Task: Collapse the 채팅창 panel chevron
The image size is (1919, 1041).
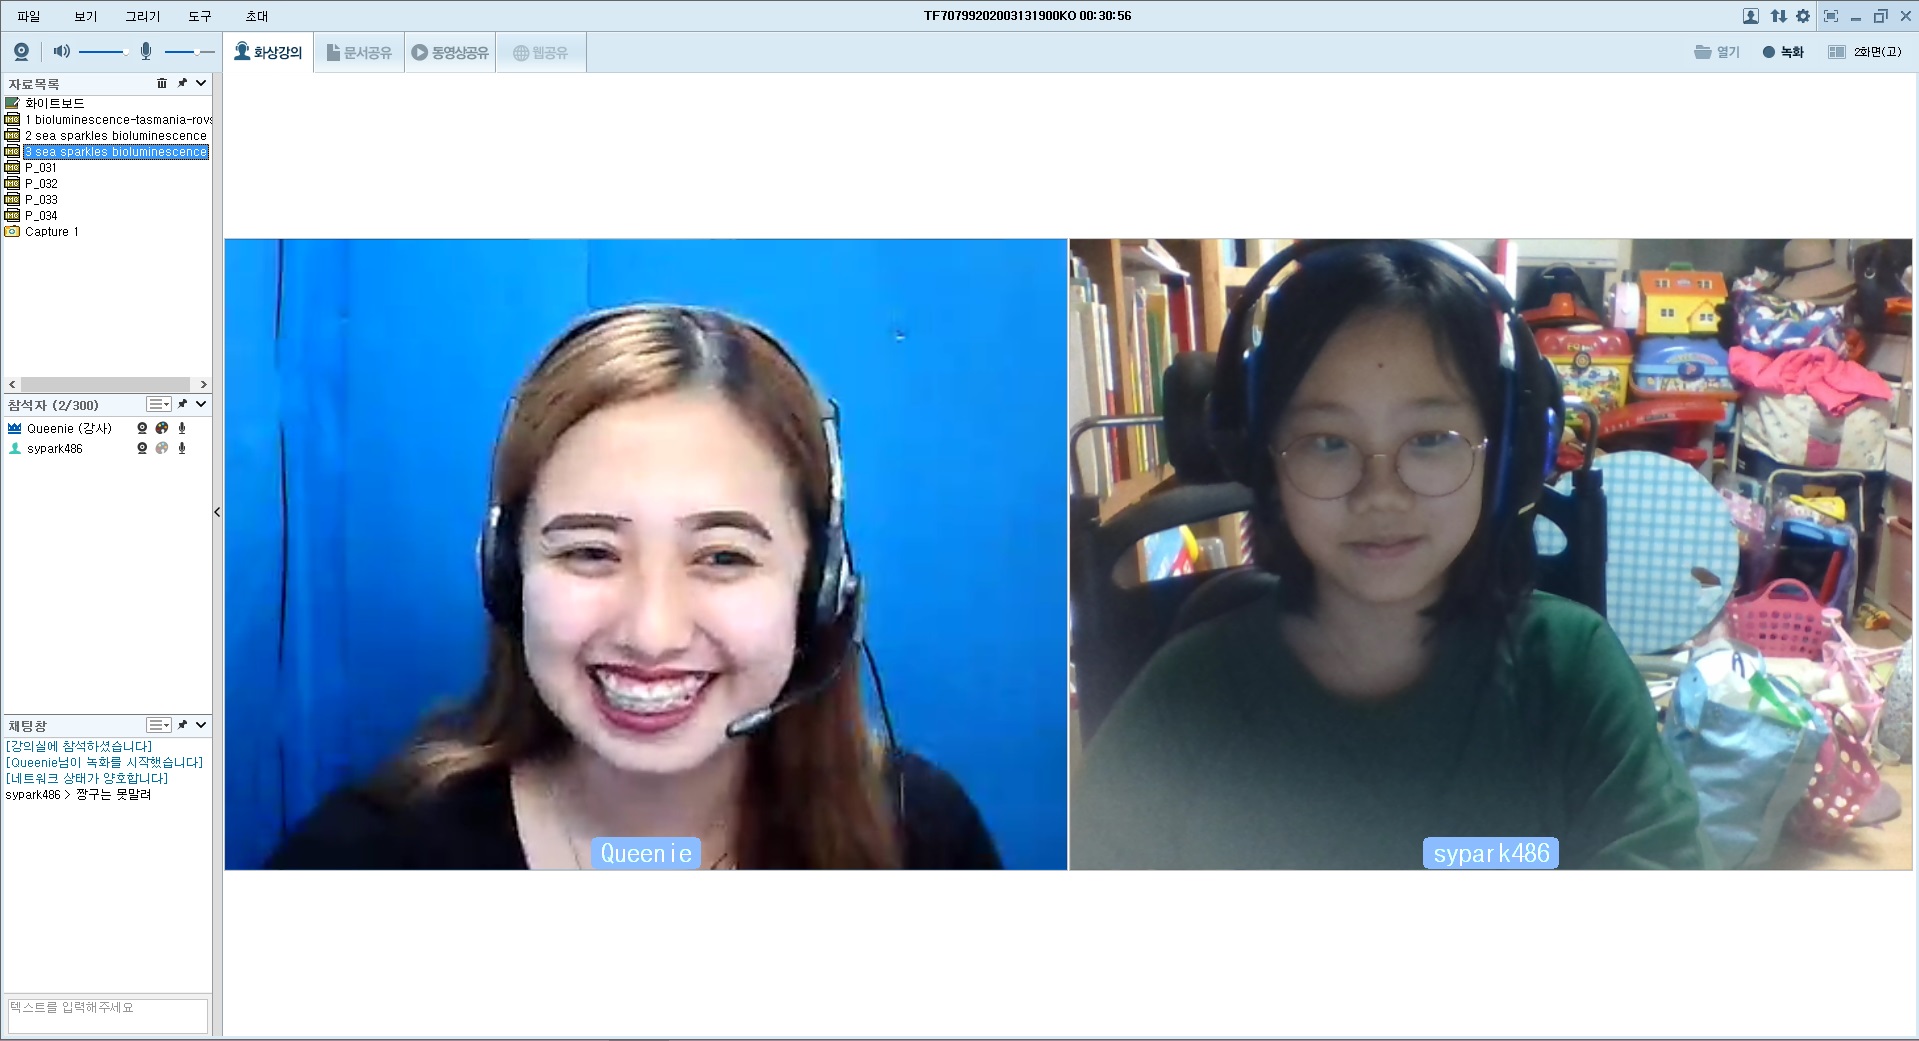Action: point(201,725)
